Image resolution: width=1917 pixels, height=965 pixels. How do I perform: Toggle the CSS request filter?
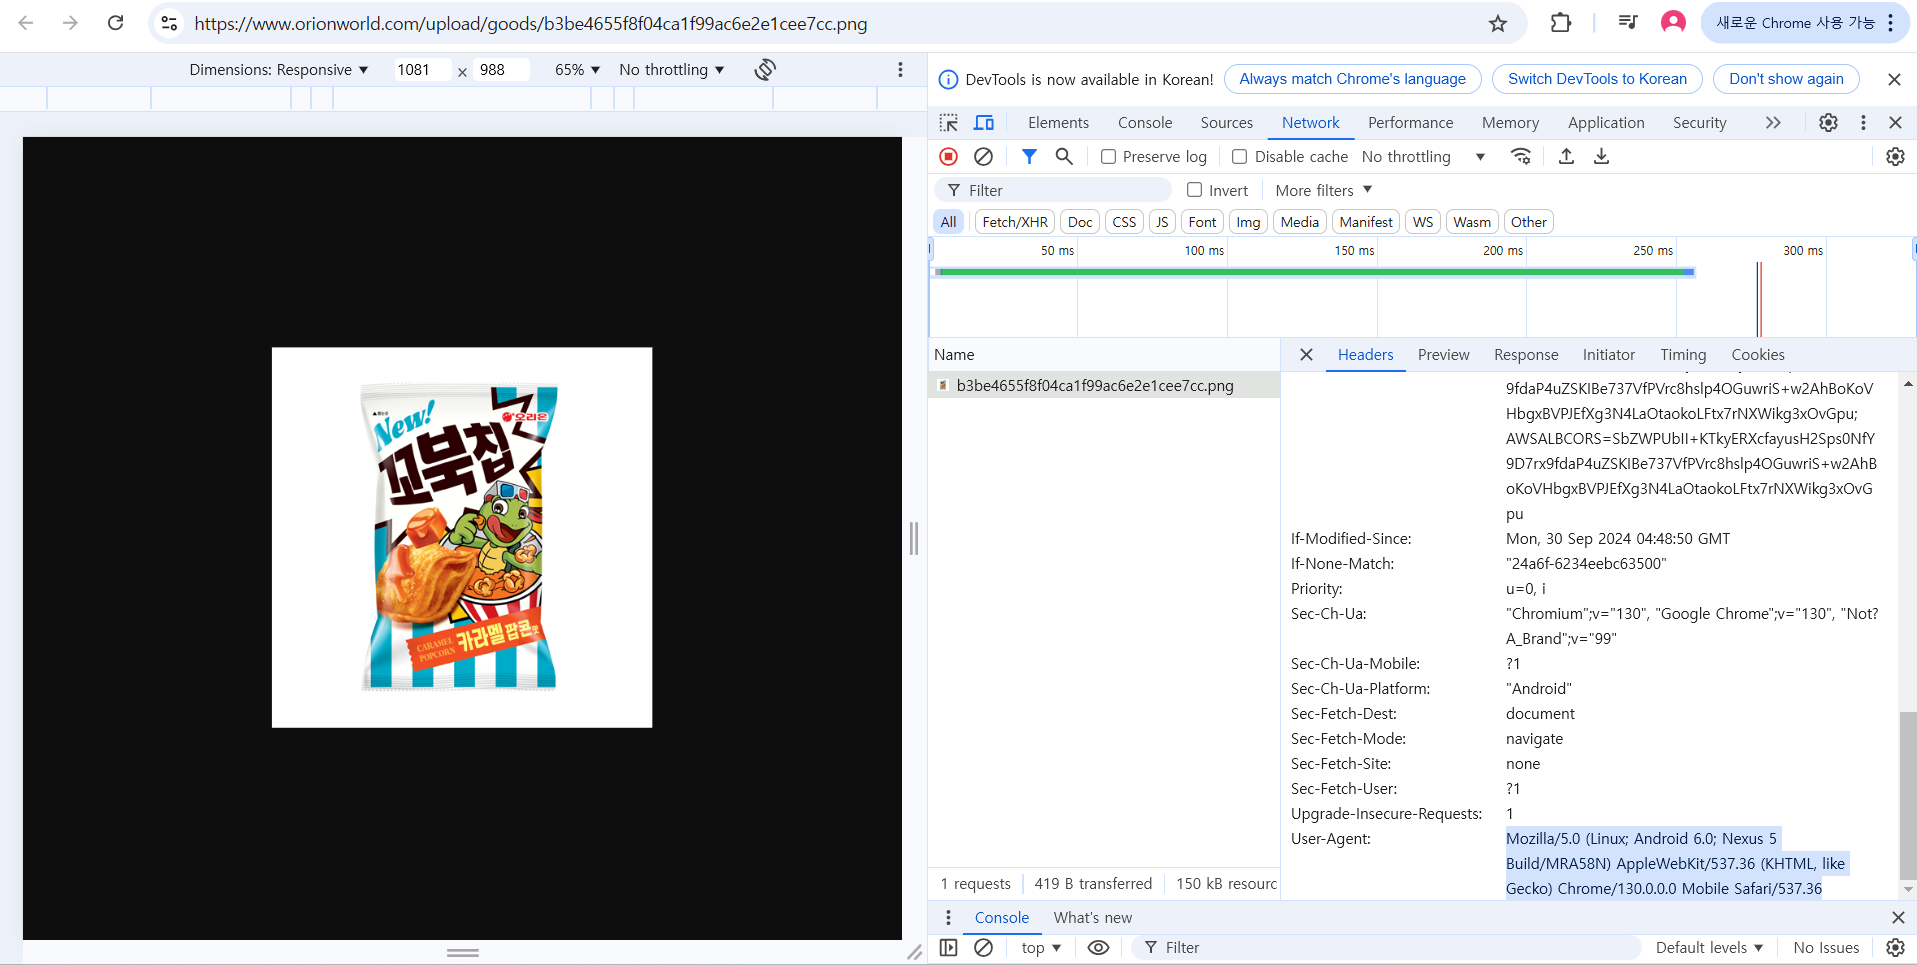(x=1124, y=222)
